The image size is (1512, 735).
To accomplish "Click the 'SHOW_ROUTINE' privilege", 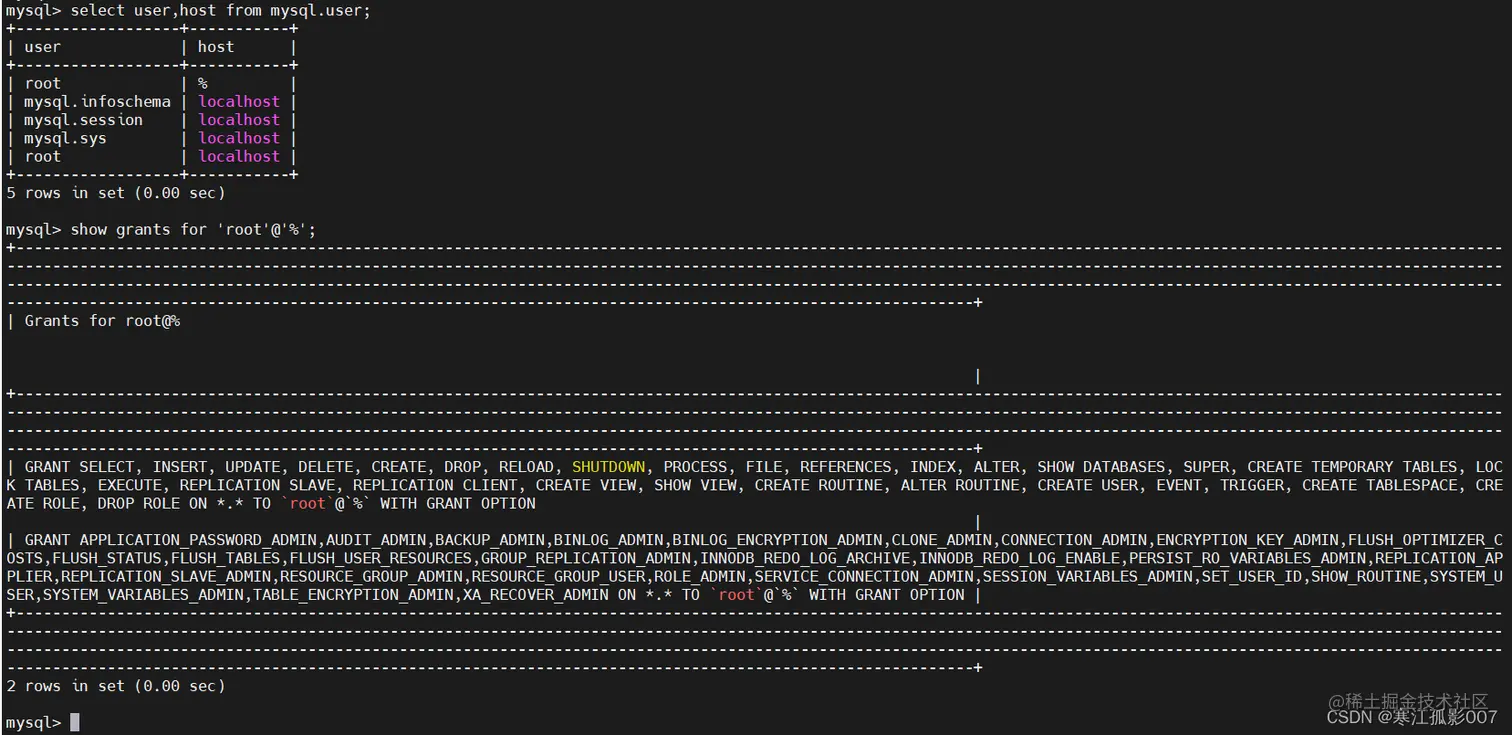I will tap(1366, 577).
